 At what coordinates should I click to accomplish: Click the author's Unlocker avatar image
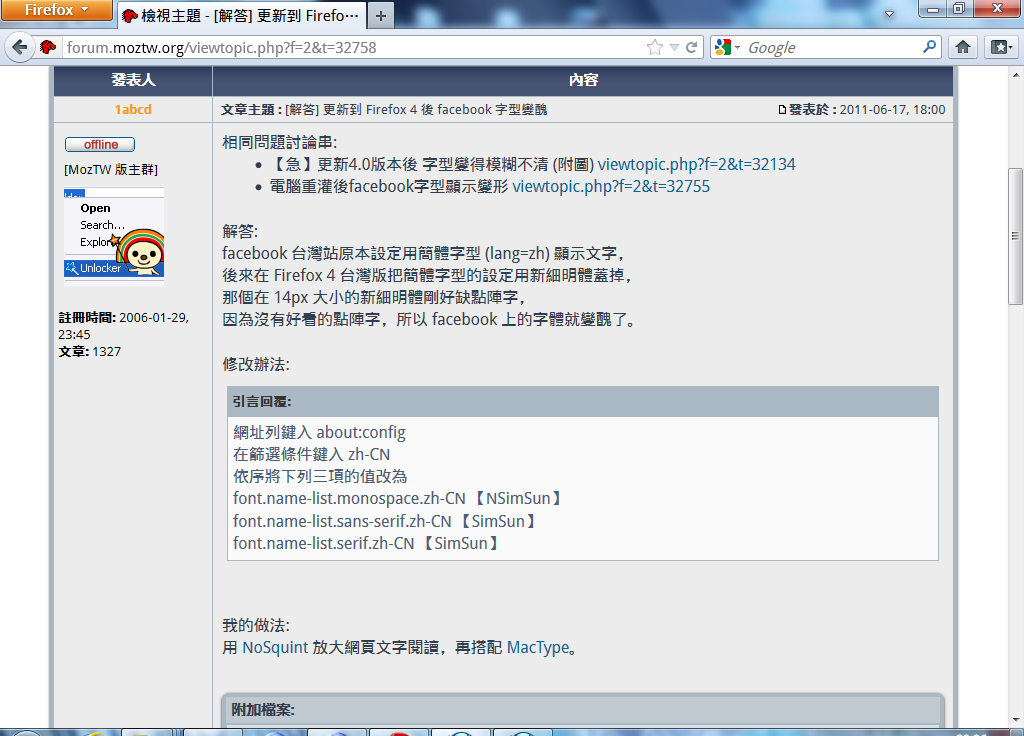coord(114,236)
